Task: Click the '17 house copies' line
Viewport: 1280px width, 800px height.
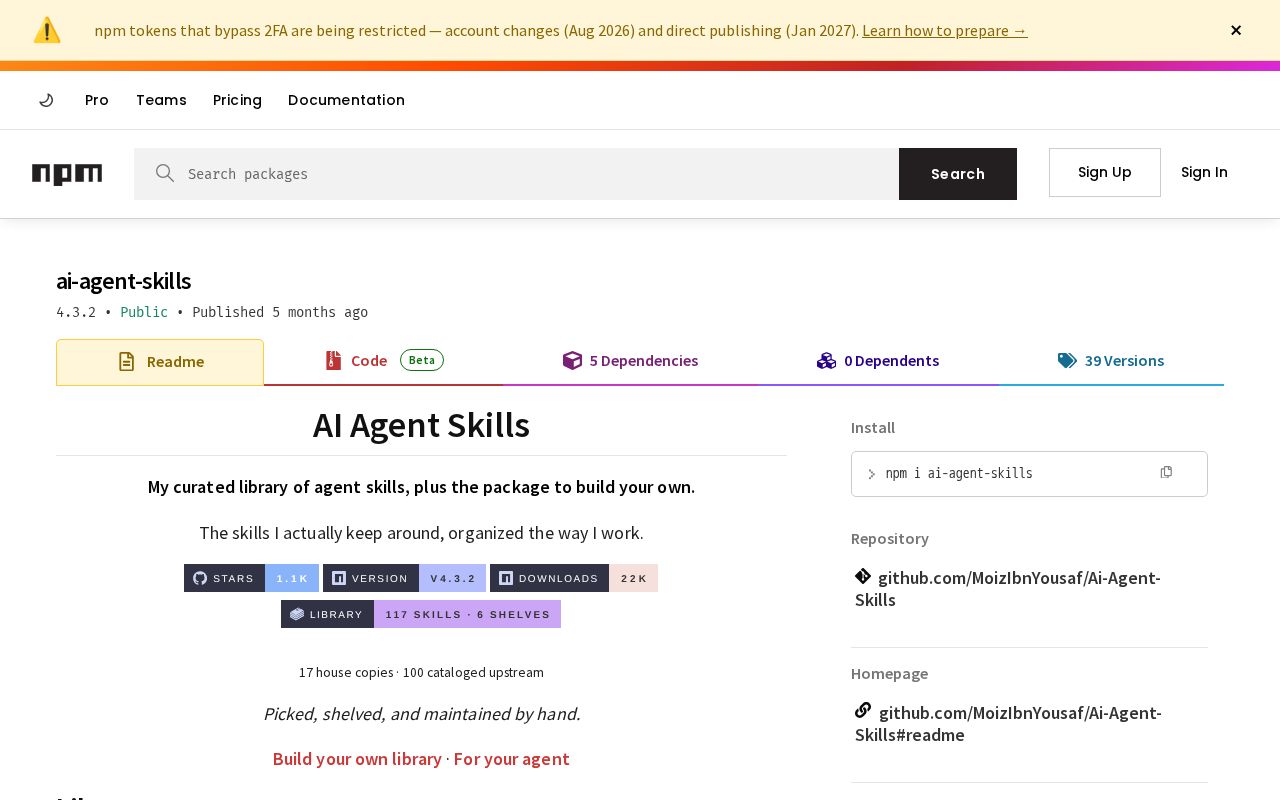Action: [x=421, y=672]
